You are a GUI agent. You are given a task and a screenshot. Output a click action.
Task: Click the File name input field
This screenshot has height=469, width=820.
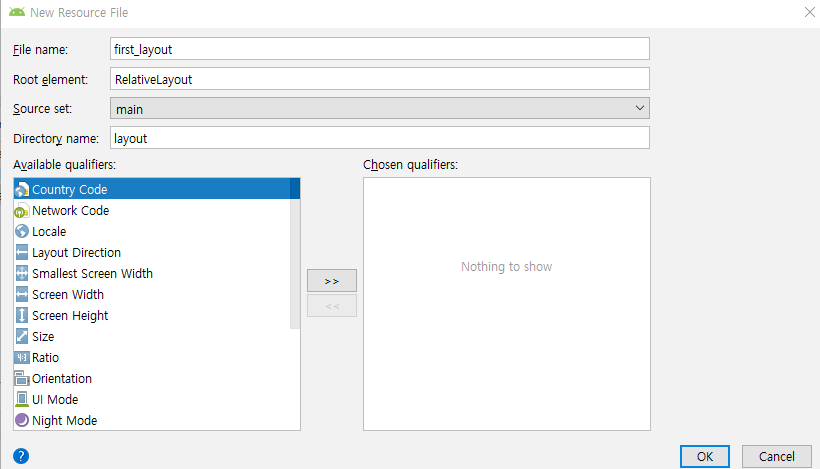[380, 49]
